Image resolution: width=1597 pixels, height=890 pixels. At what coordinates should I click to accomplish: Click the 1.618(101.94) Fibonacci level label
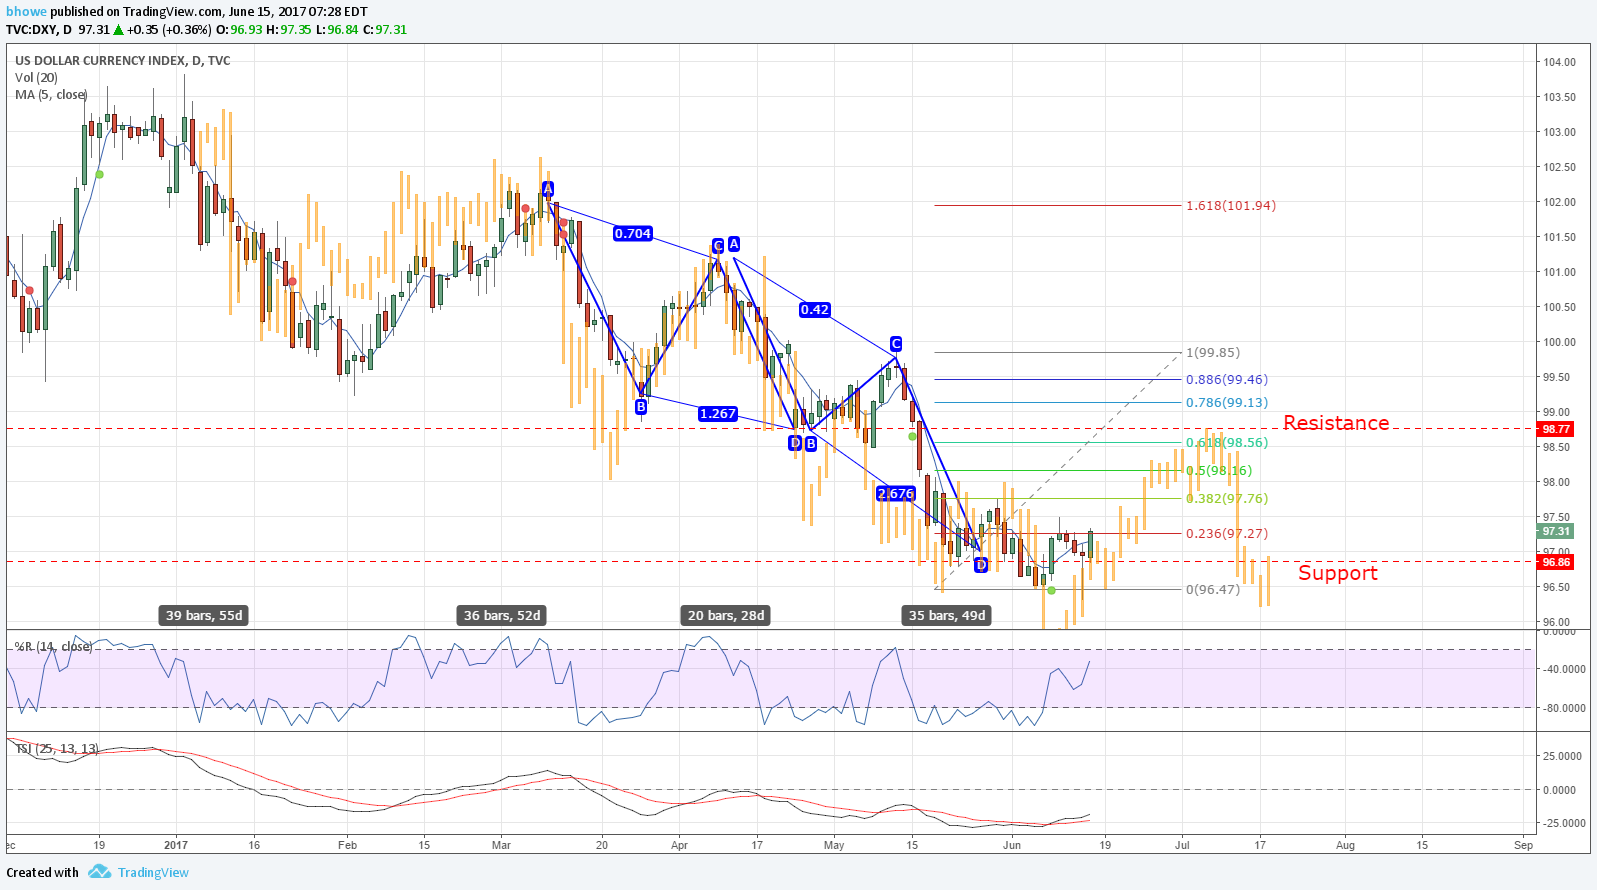(x=1231, y=205)
